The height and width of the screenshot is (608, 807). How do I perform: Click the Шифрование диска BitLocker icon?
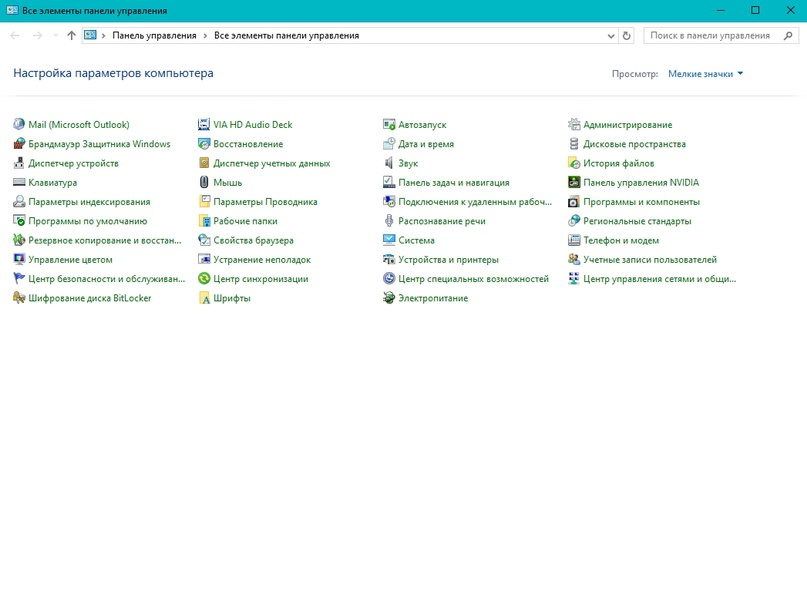(19, 298)
